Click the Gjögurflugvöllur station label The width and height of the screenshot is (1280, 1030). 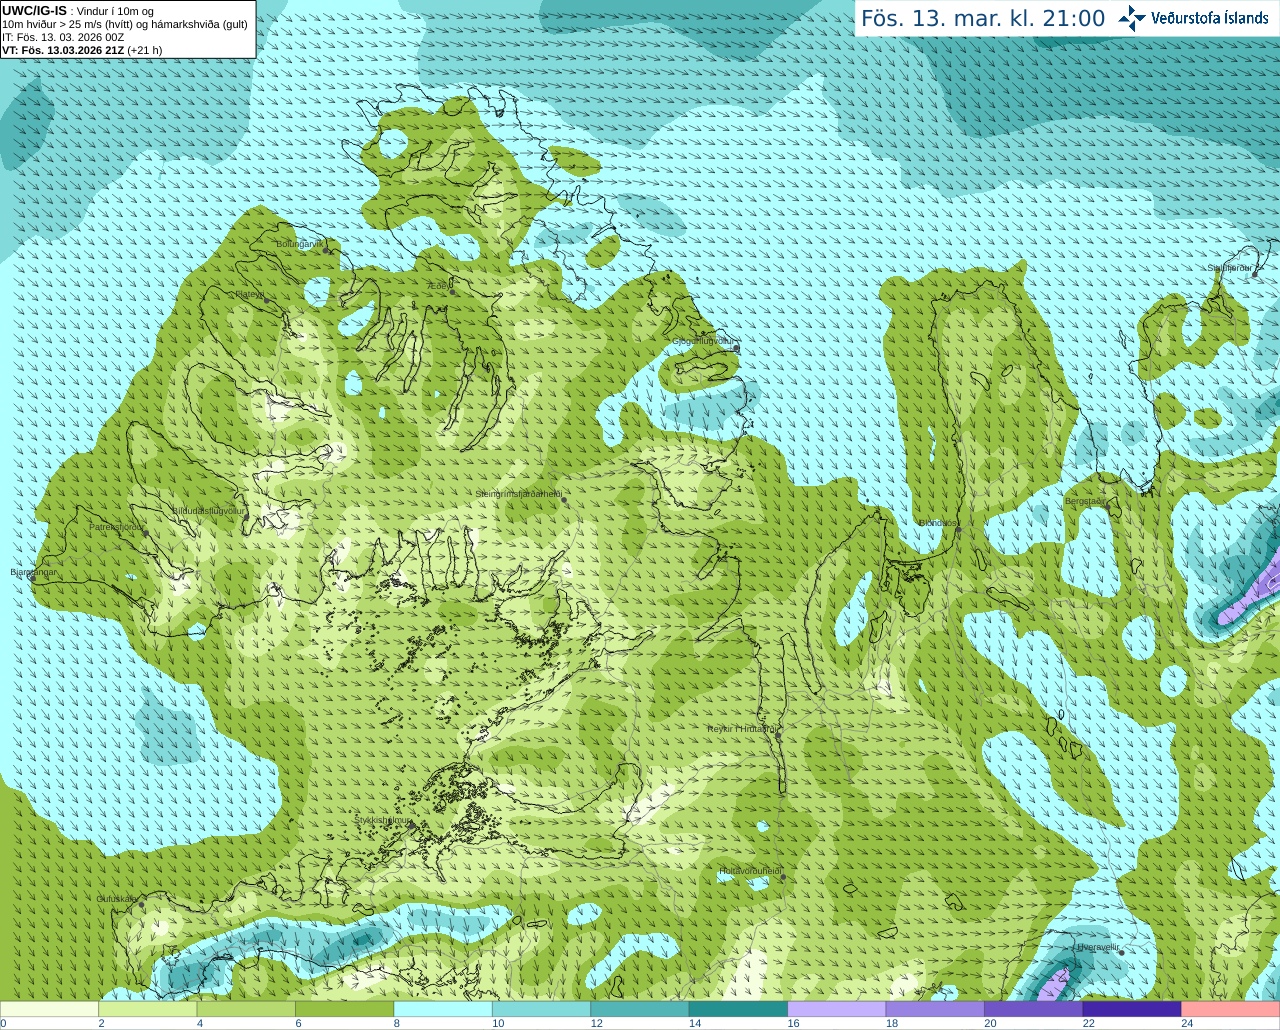click(705, 341)
